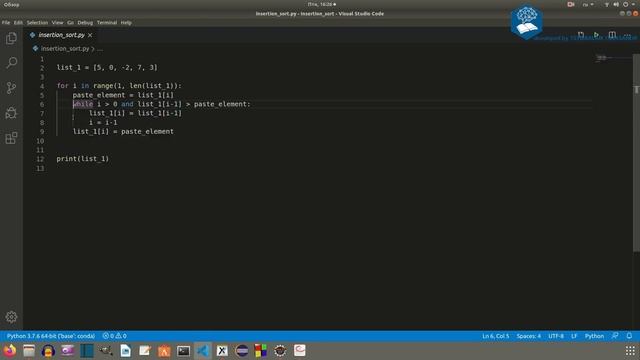The width and height of the screenshot is (640, 360).
Task: Click the 'while' keyword on line 6
Action: pos(83,104)
